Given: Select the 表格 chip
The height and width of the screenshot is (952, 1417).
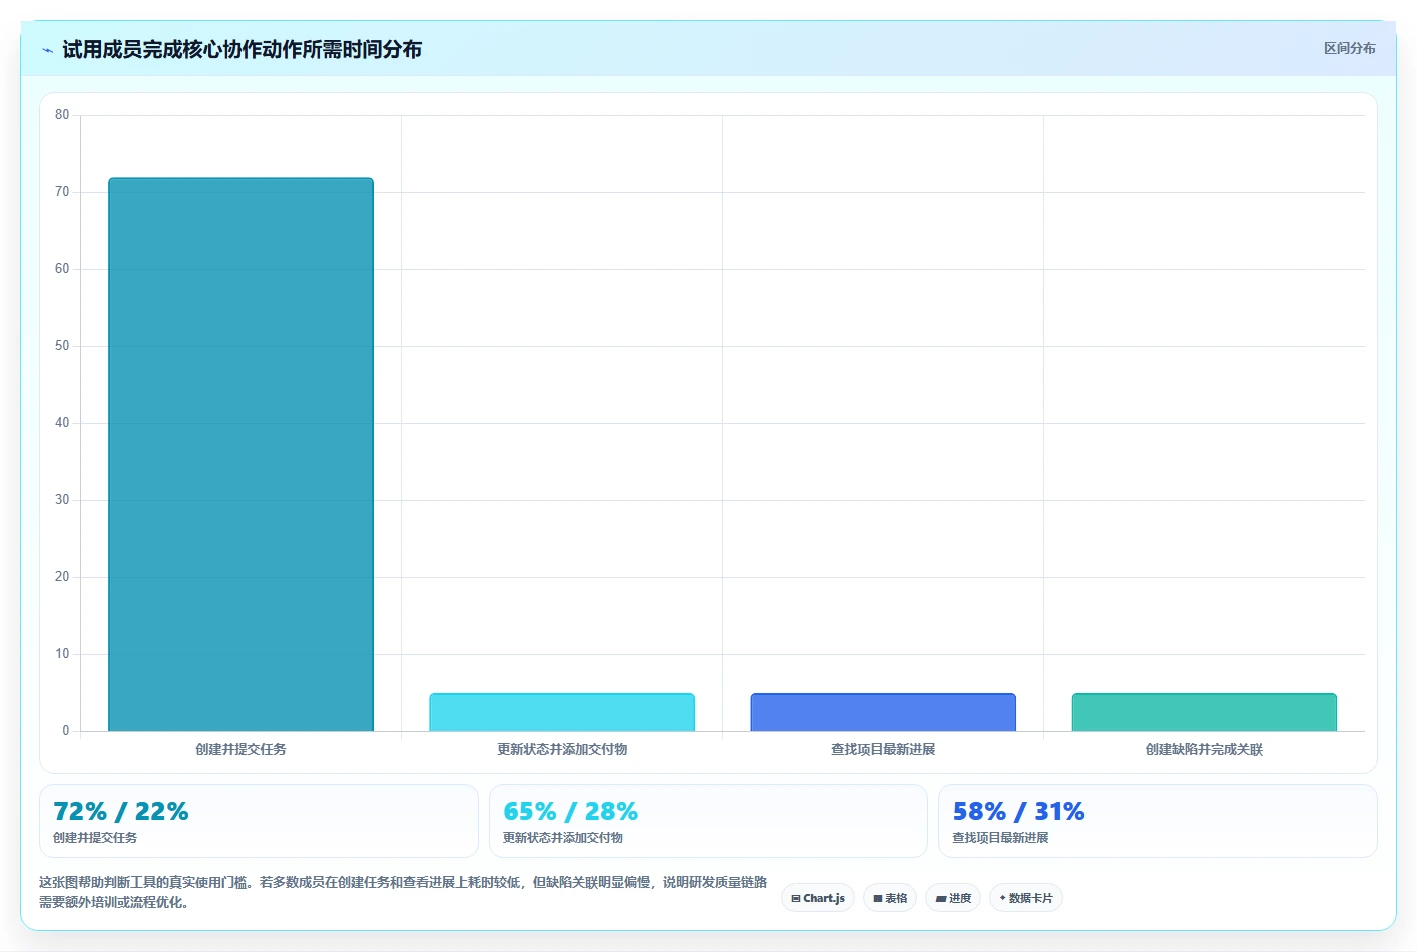Looking at the screenshot, I should click(890, 898).
